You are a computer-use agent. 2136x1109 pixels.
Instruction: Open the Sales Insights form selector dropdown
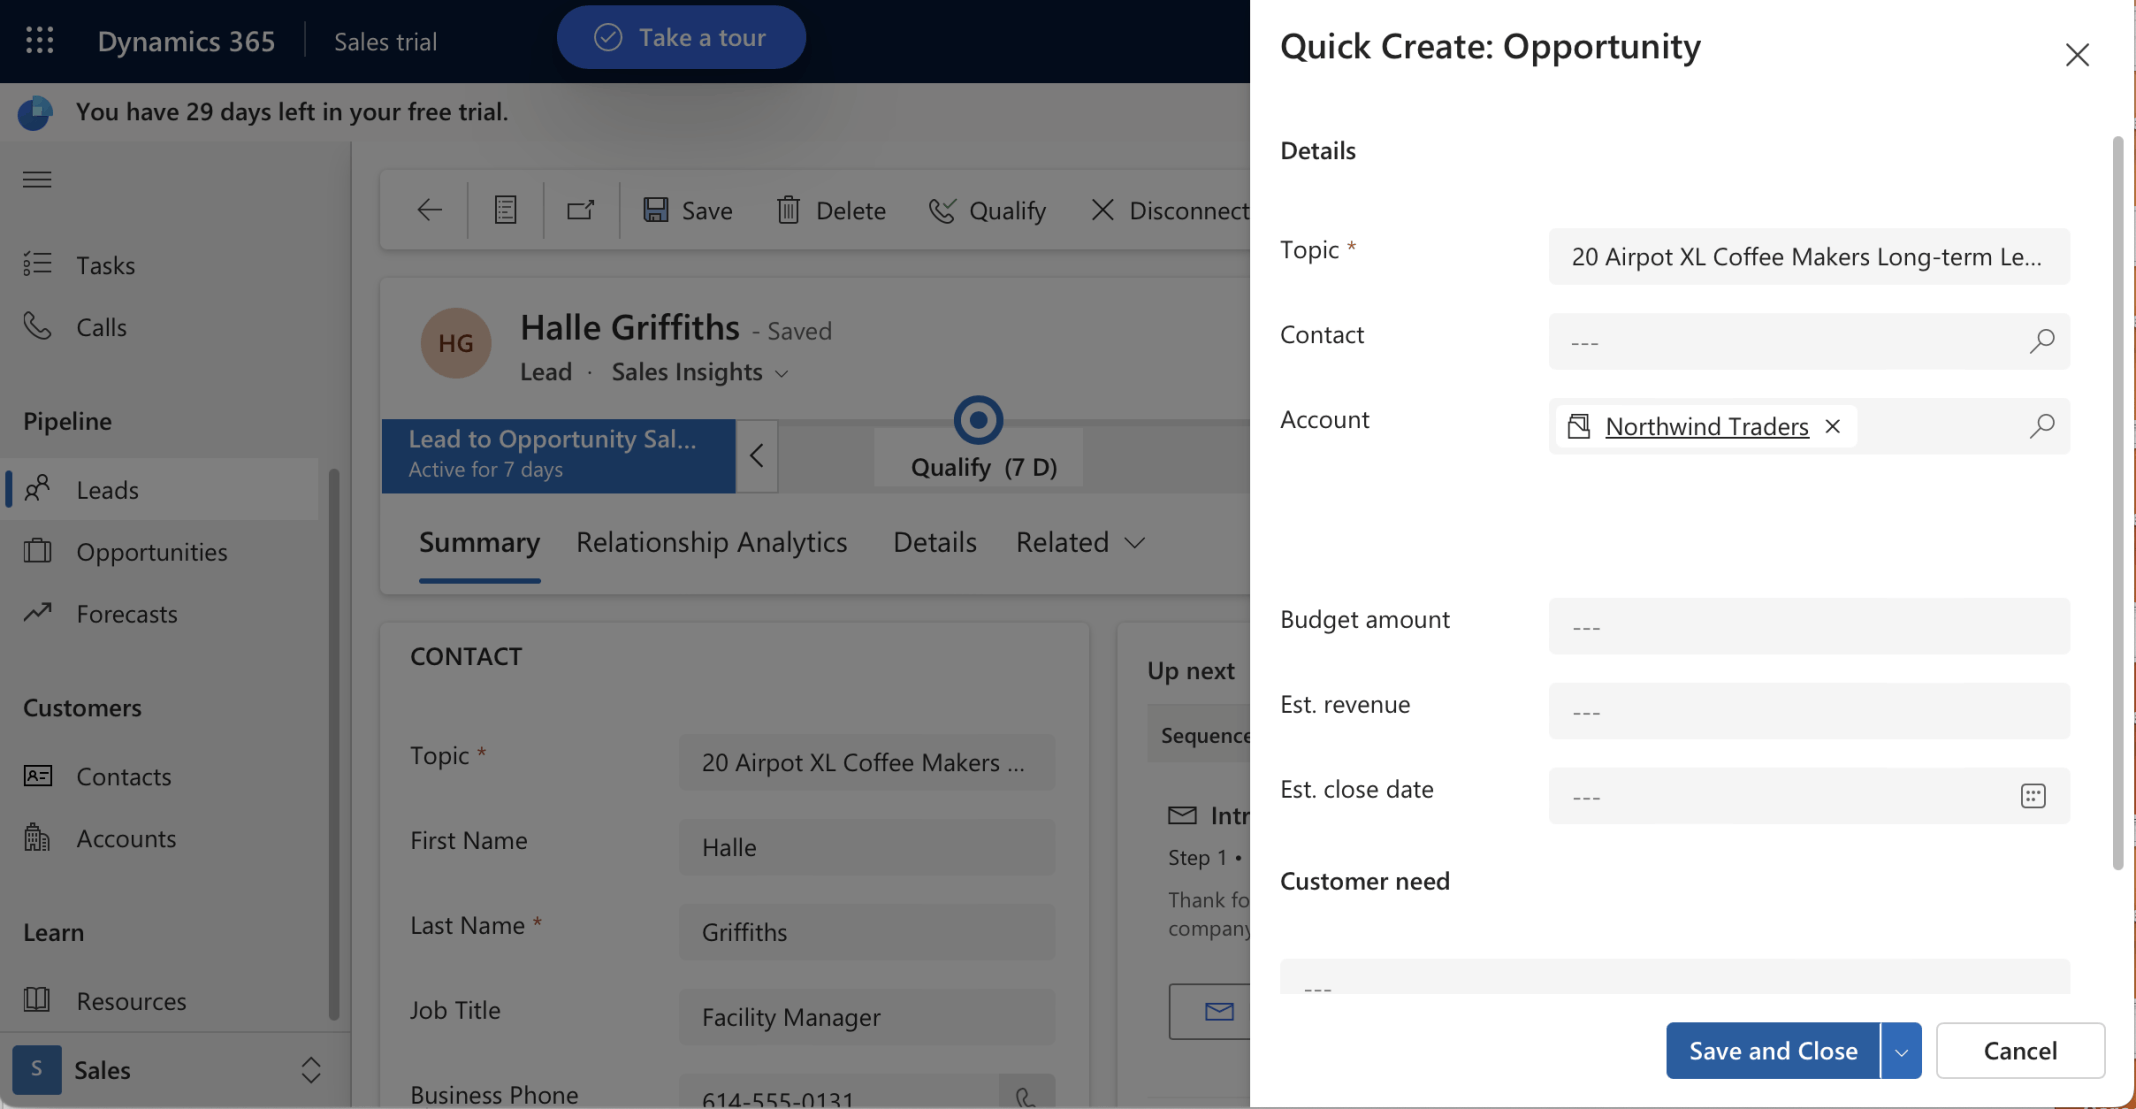click(x=782, y=373)
